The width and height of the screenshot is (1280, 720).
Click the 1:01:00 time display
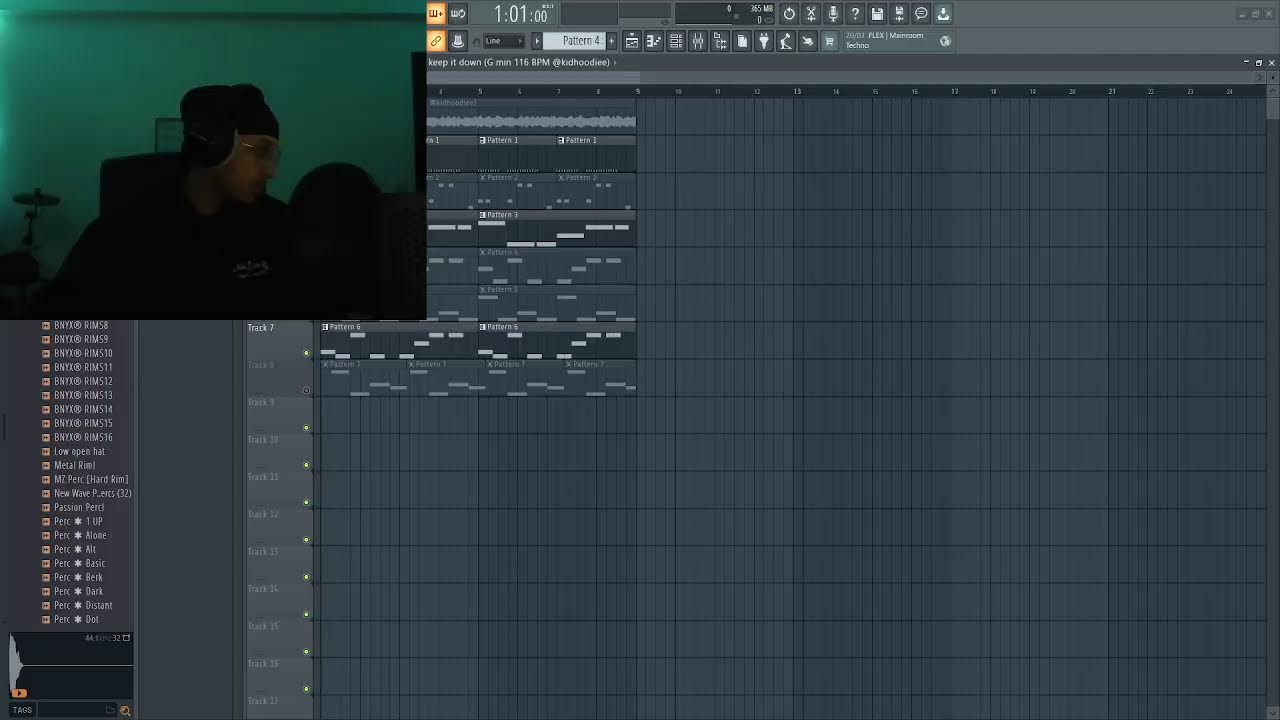pos(520,14)
